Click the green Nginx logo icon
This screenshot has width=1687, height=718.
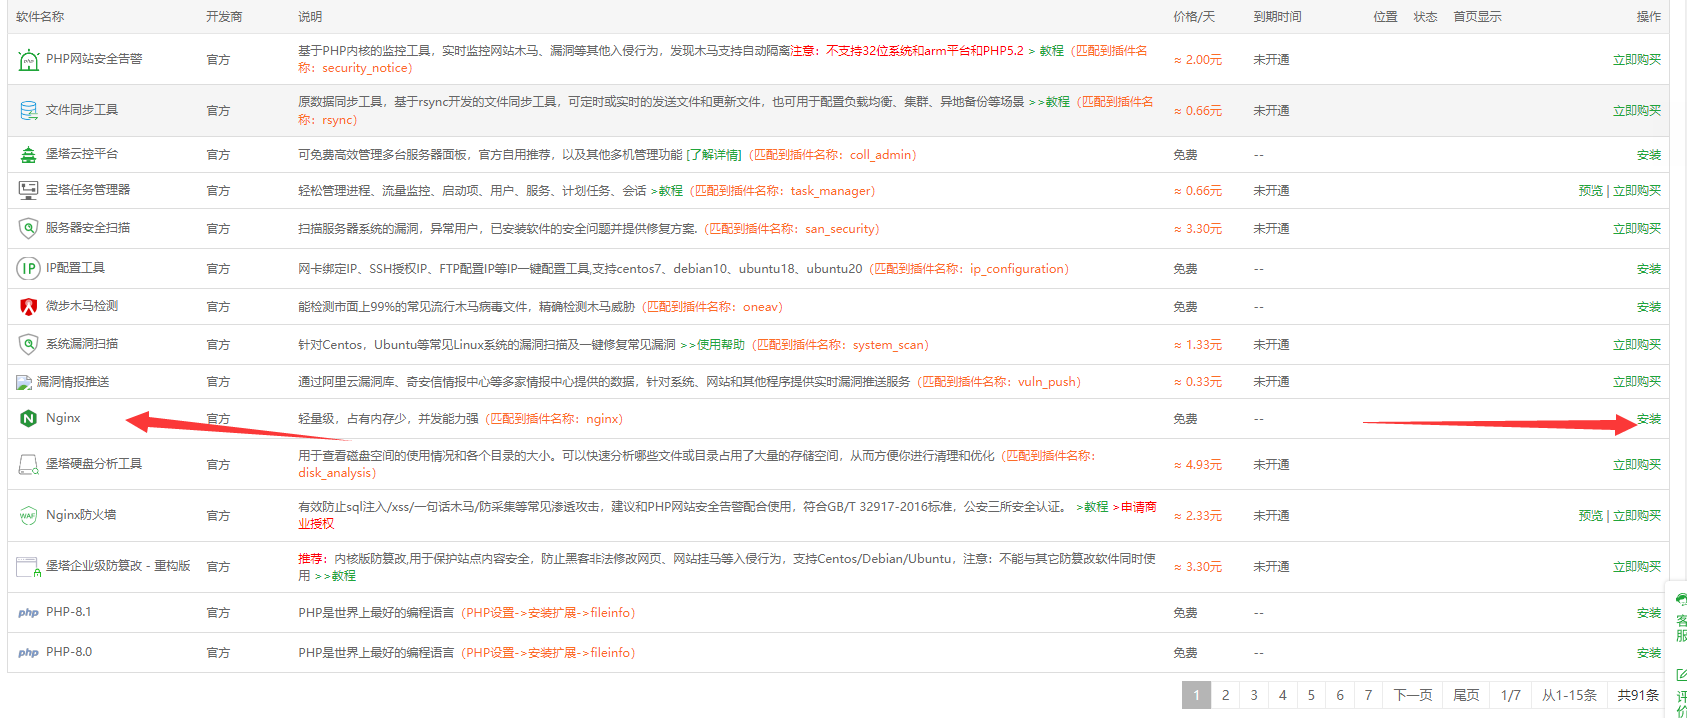(28, 418)
